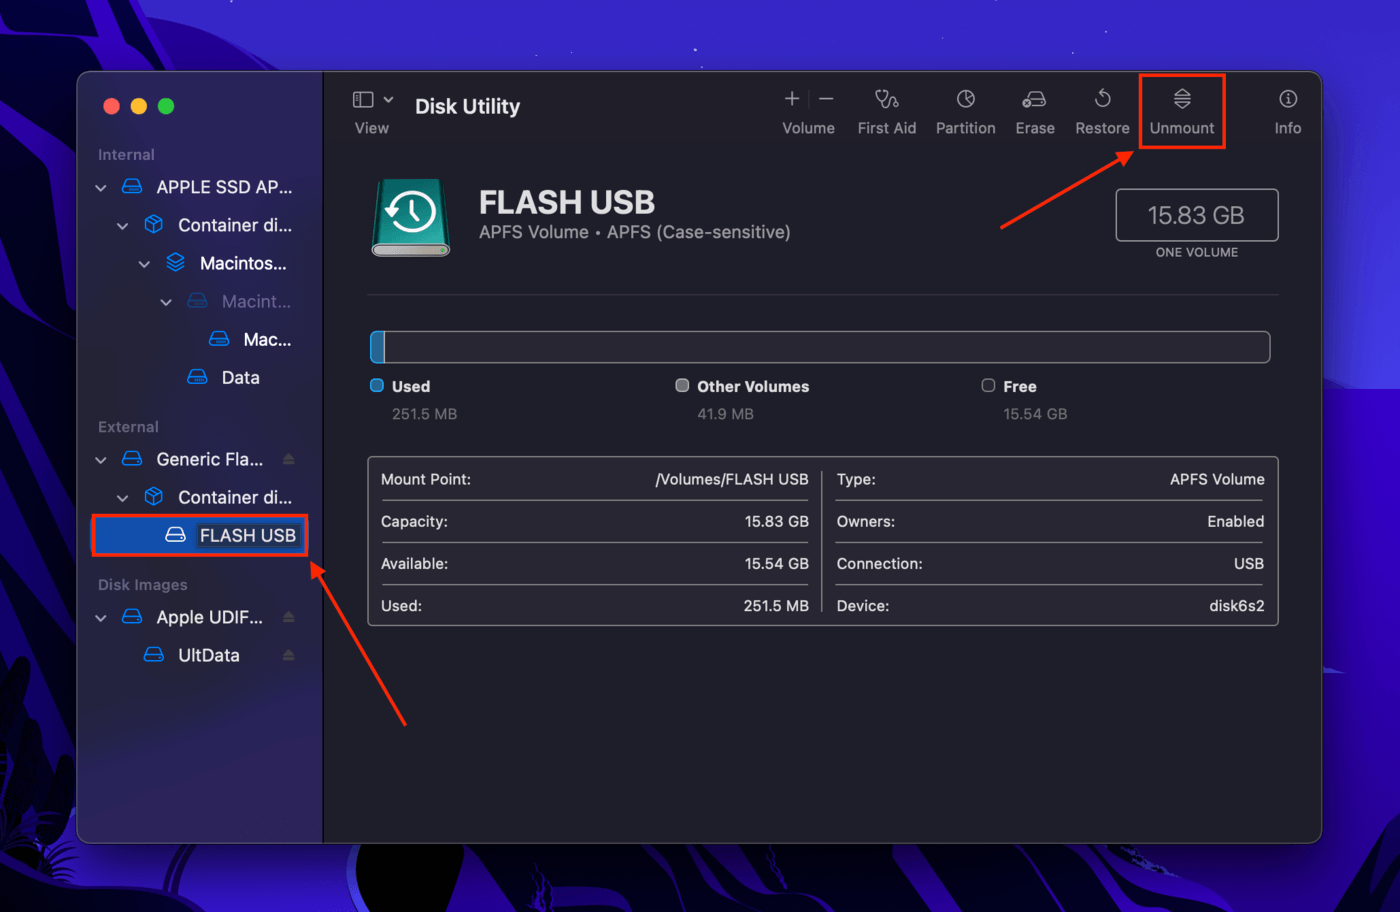Screen dimensions: 1400x912
Task: Maximize the Disk Utility window
Action: coord(166,106)
